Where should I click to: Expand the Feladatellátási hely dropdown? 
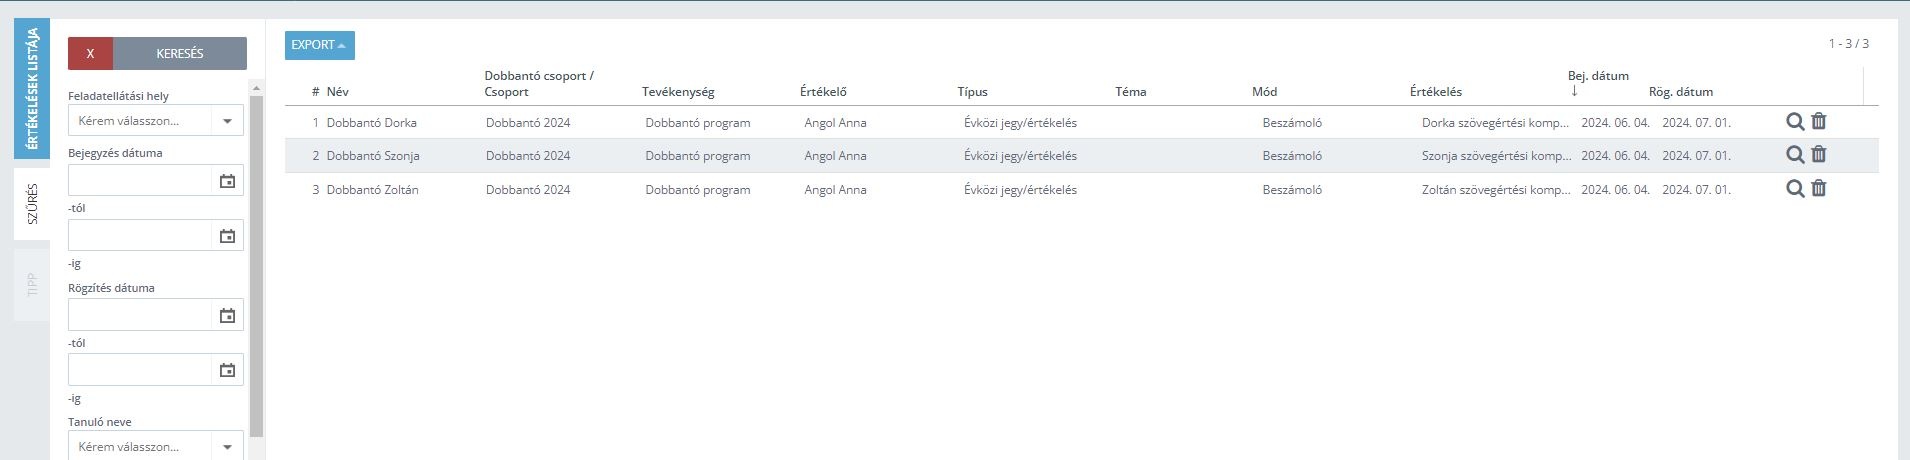coord(227,121)
